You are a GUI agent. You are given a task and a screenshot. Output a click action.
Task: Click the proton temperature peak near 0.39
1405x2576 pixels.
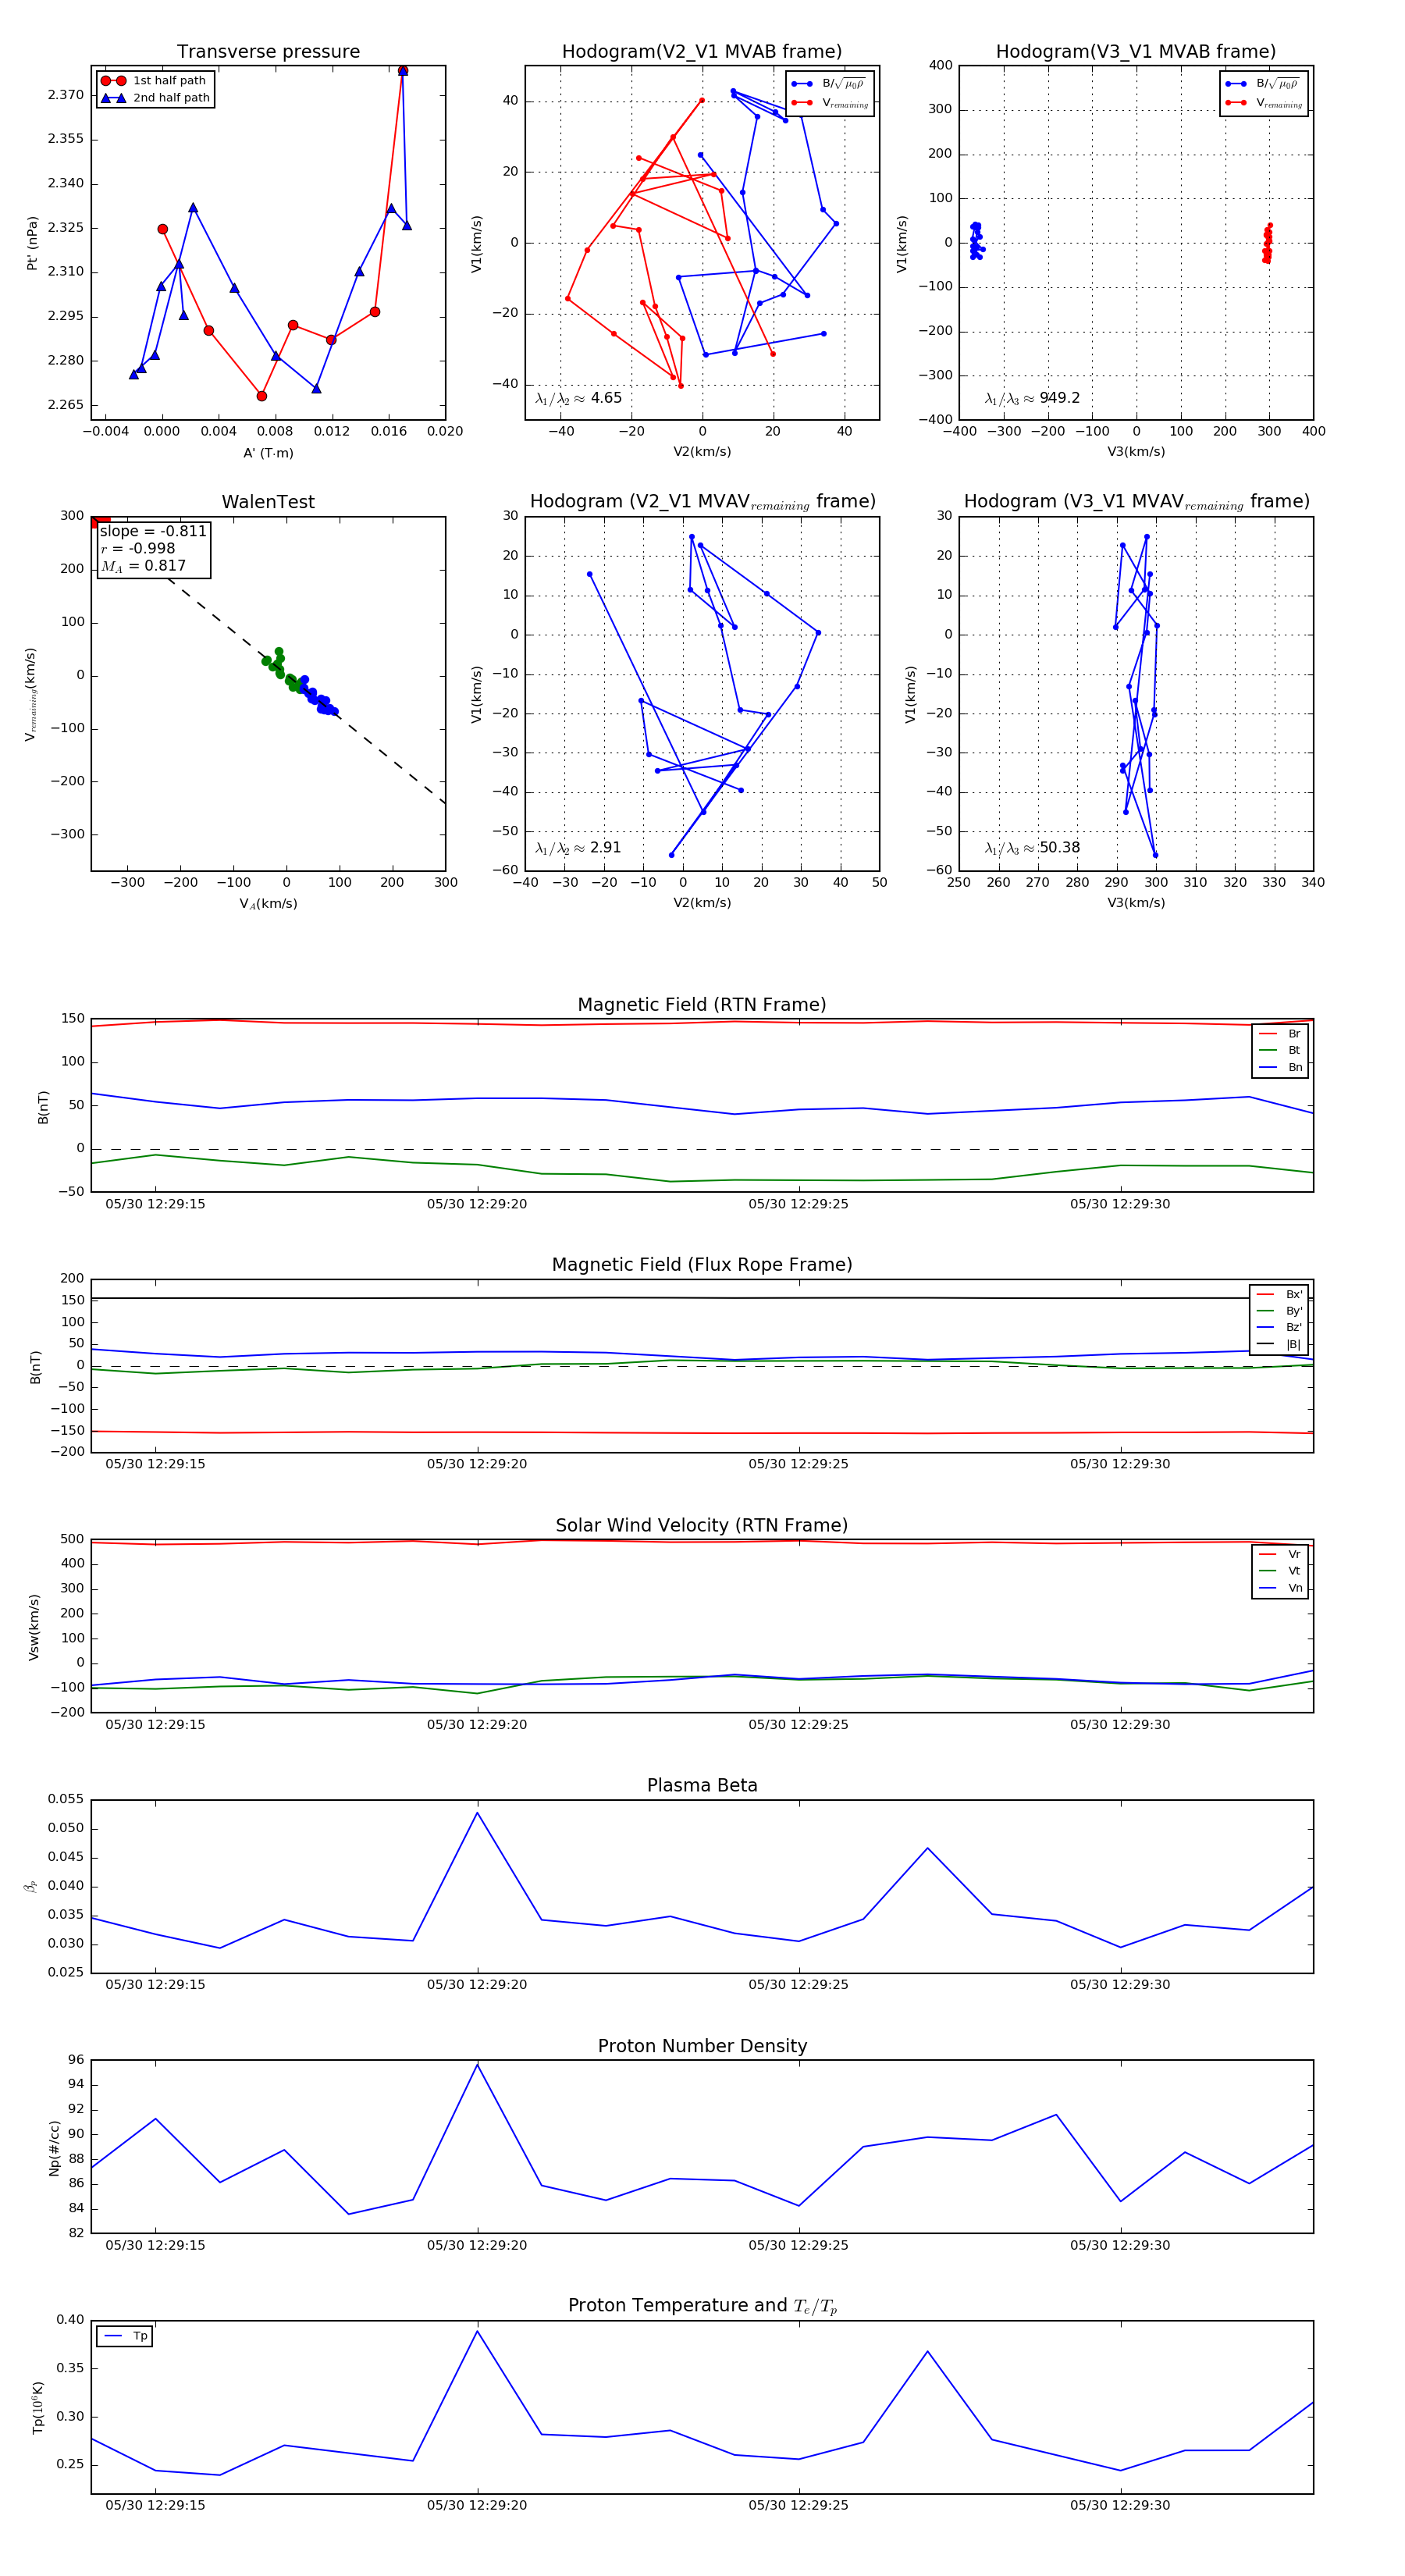click(477, 2331)
